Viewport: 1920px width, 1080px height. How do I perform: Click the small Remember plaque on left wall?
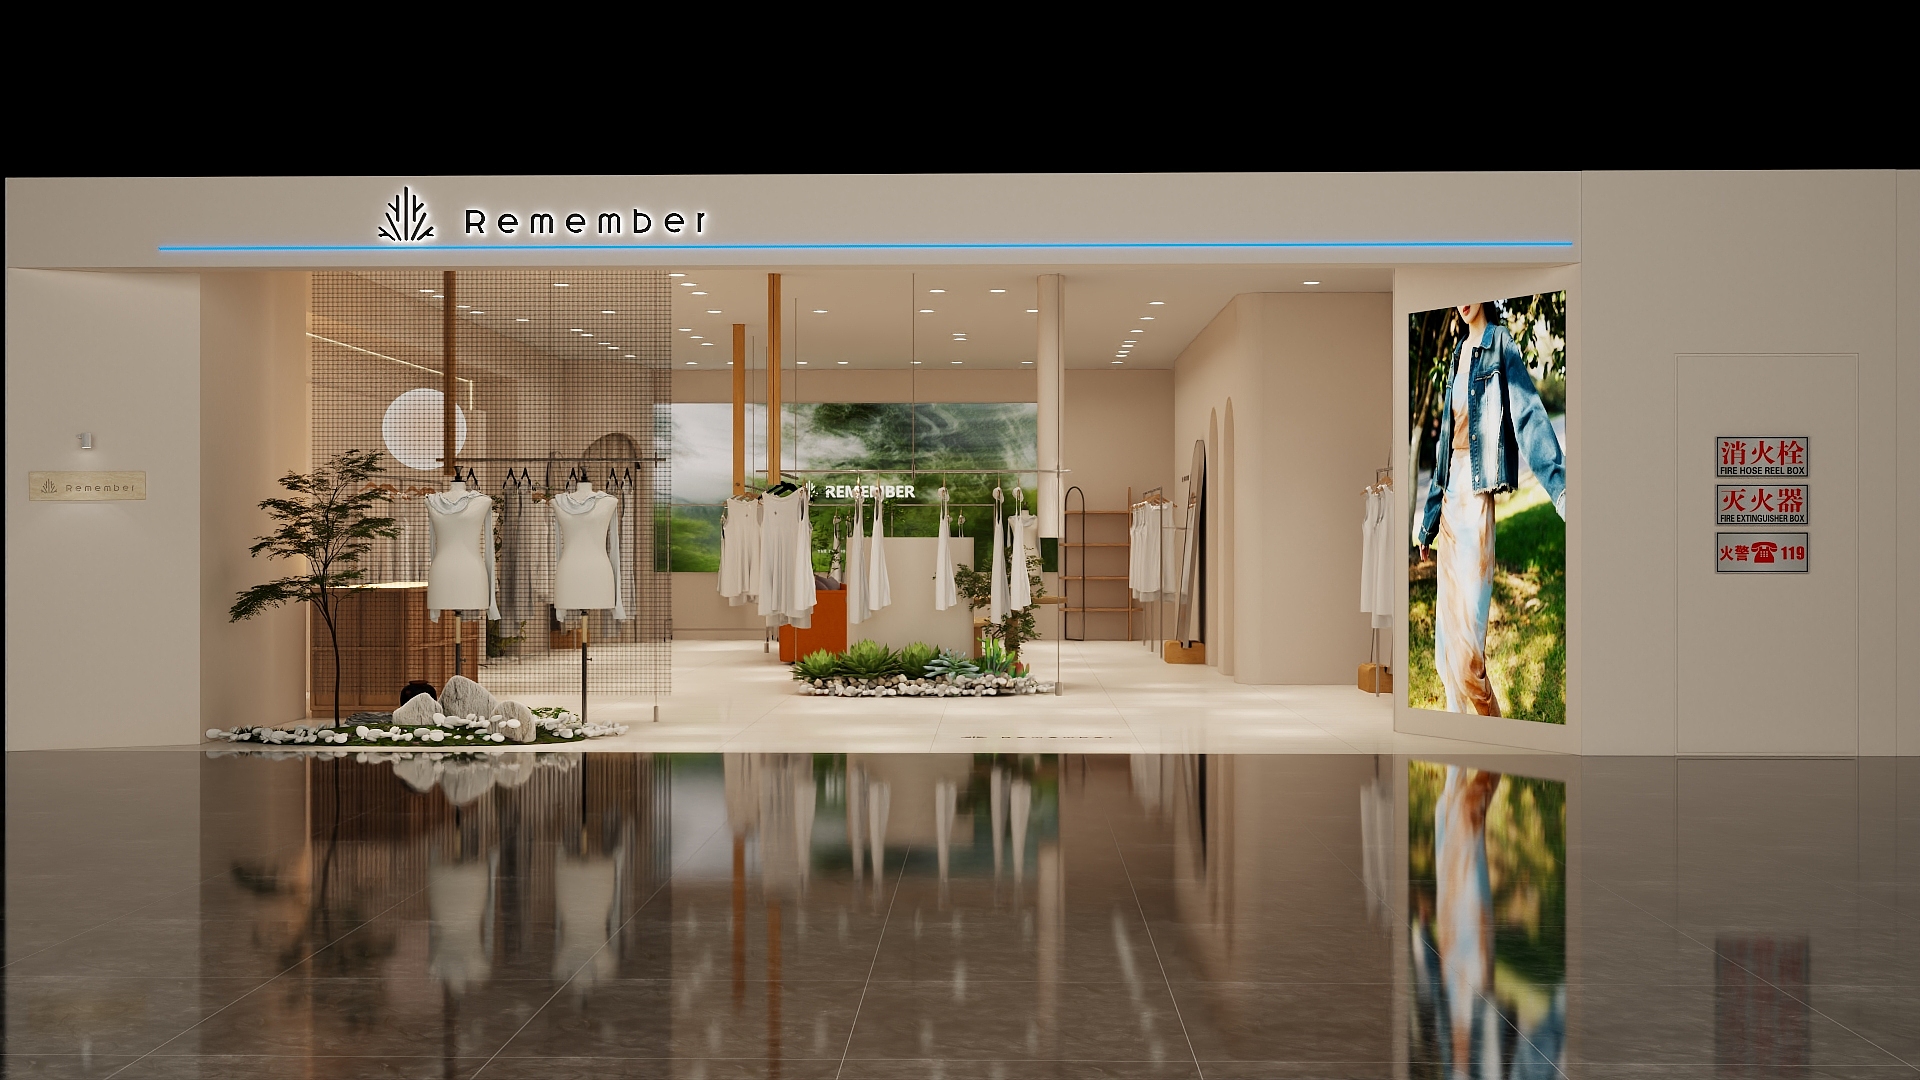tap(87, 486)
